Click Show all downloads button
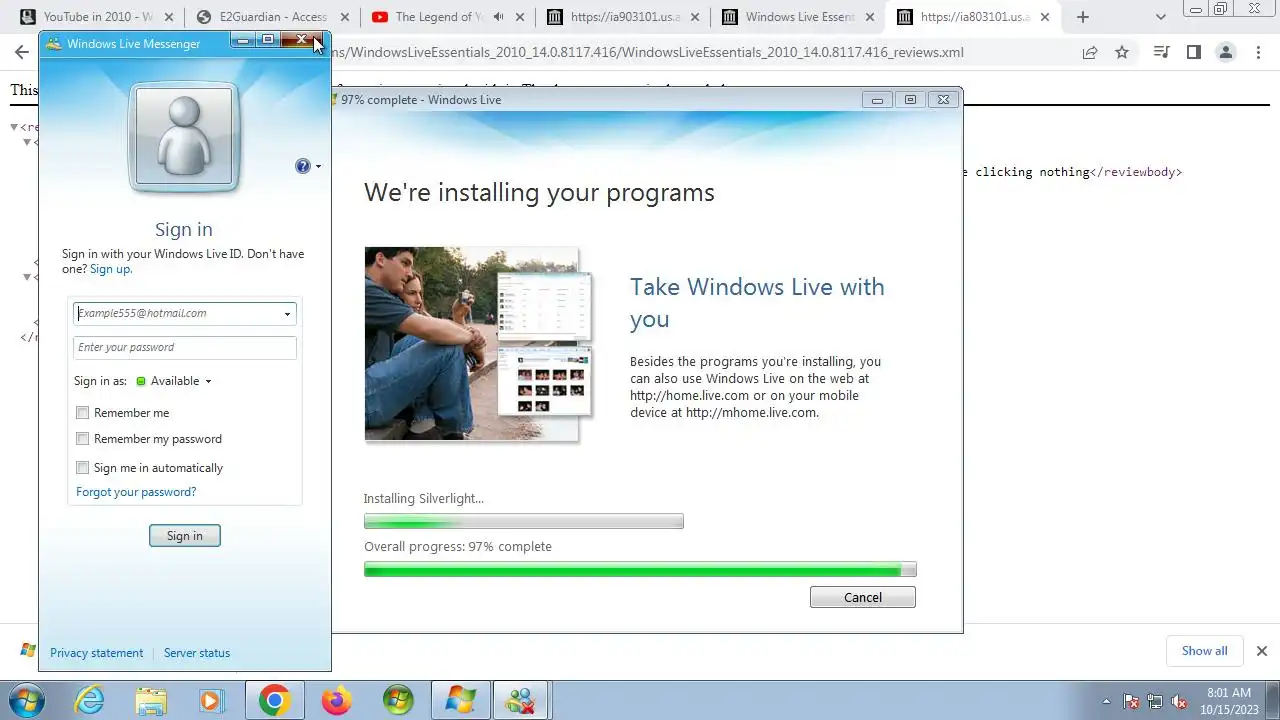The image size is (1280, 720). pyautogui.click(x=1204, y=651)
